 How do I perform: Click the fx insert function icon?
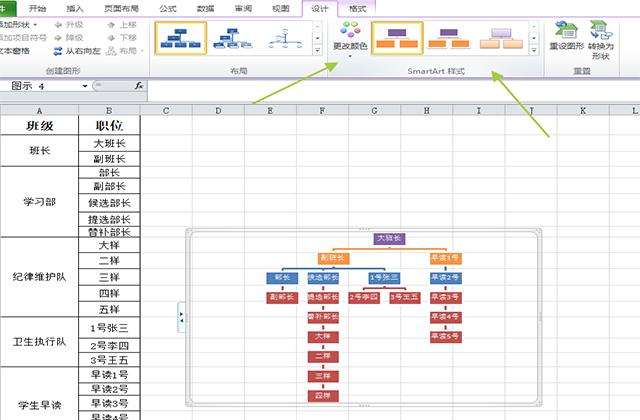coord(139,86)
